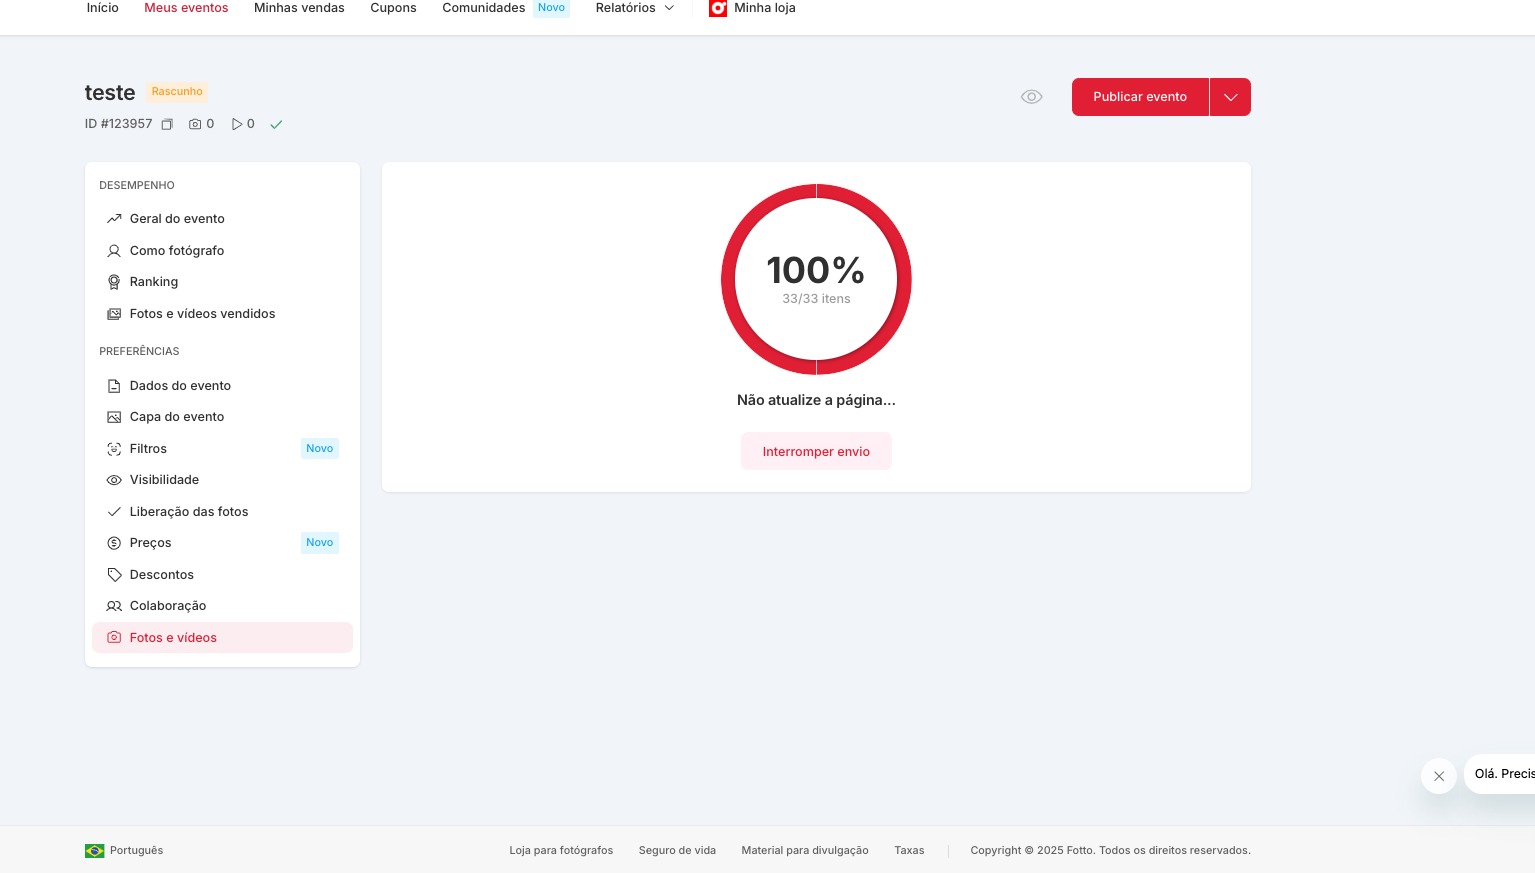The width and height of the screenshot is (1535, 873).
Task: Click the Novo badge on Preços row
Action: click(x=320, y=543)
